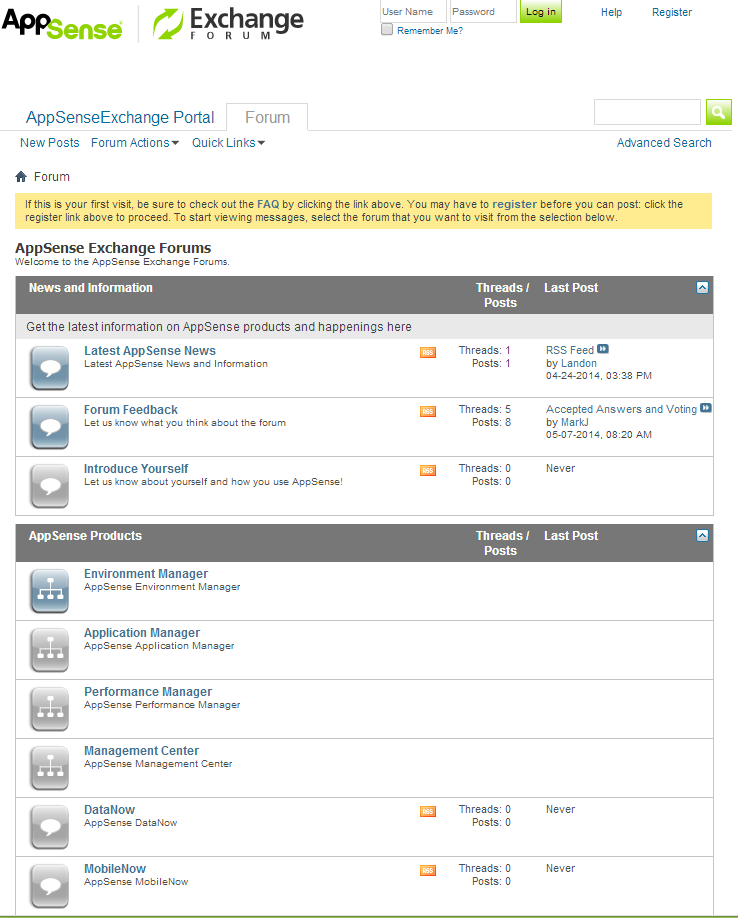Screen dimensions: 738x918
Task: Select the Forum tab
Action: [267, 118]
